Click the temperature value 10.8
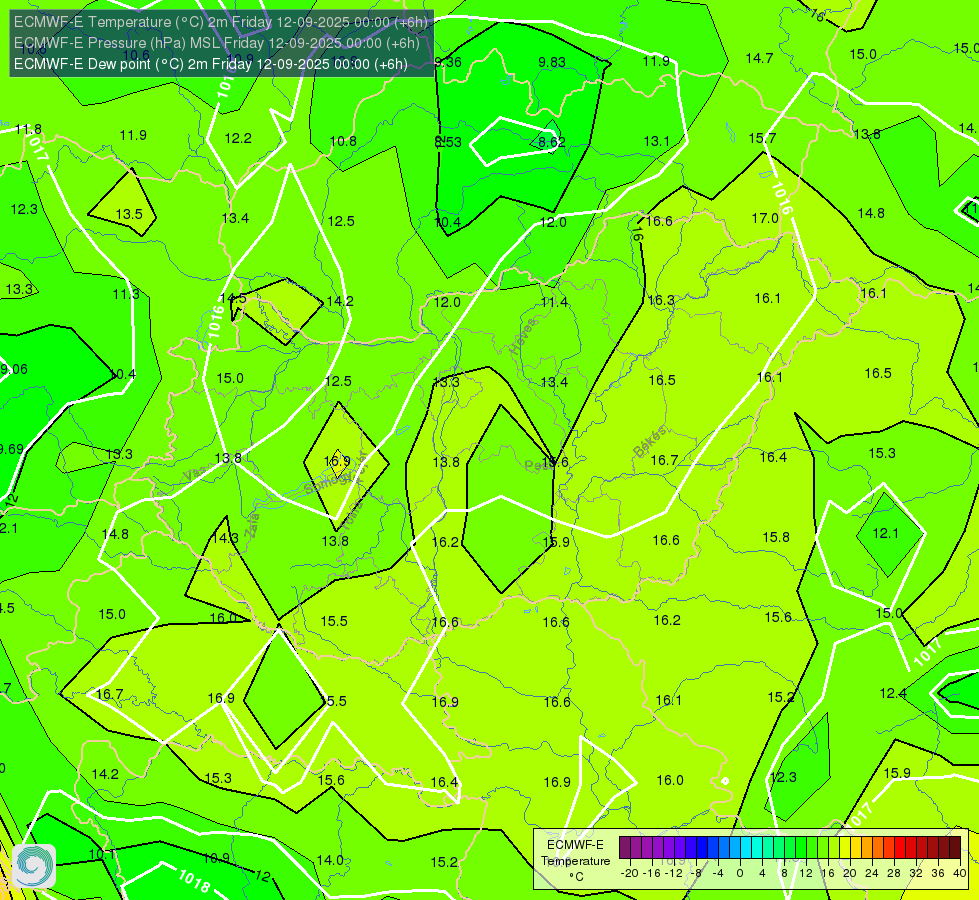 click(343, 141)
